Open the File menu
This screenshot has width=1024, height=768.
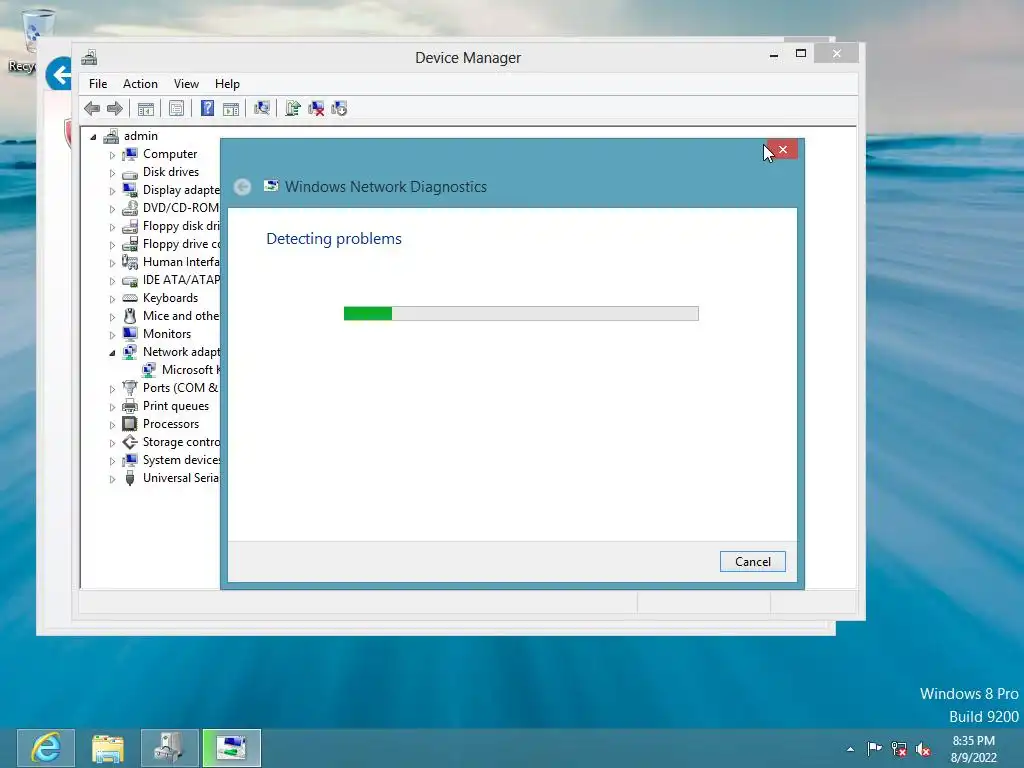[98, 84]
